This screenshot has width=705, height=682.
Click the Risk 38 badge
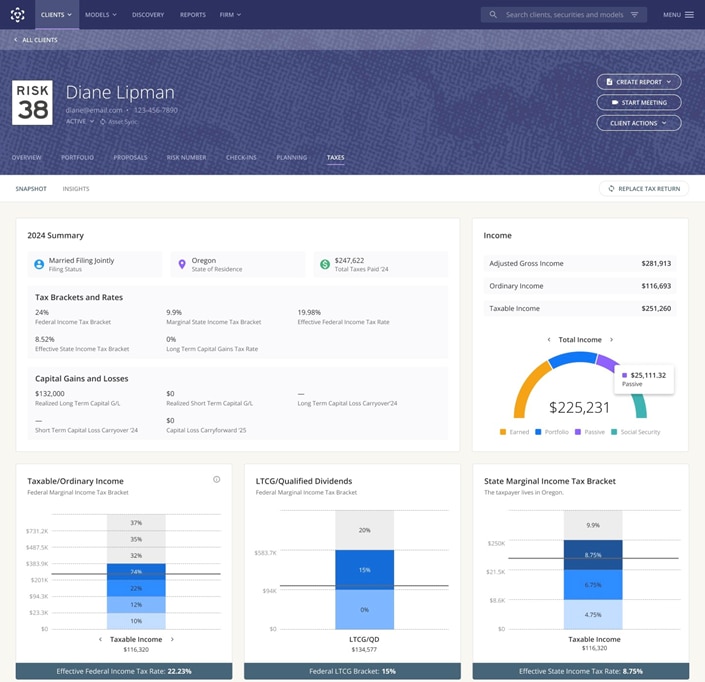point(32,103)
